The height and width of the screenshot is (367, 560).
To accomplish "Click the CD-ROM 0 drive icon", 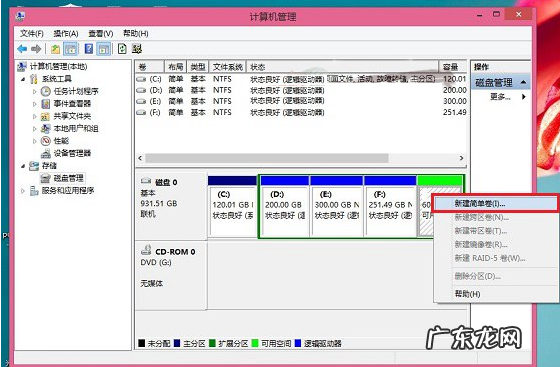I will (146, 250).
